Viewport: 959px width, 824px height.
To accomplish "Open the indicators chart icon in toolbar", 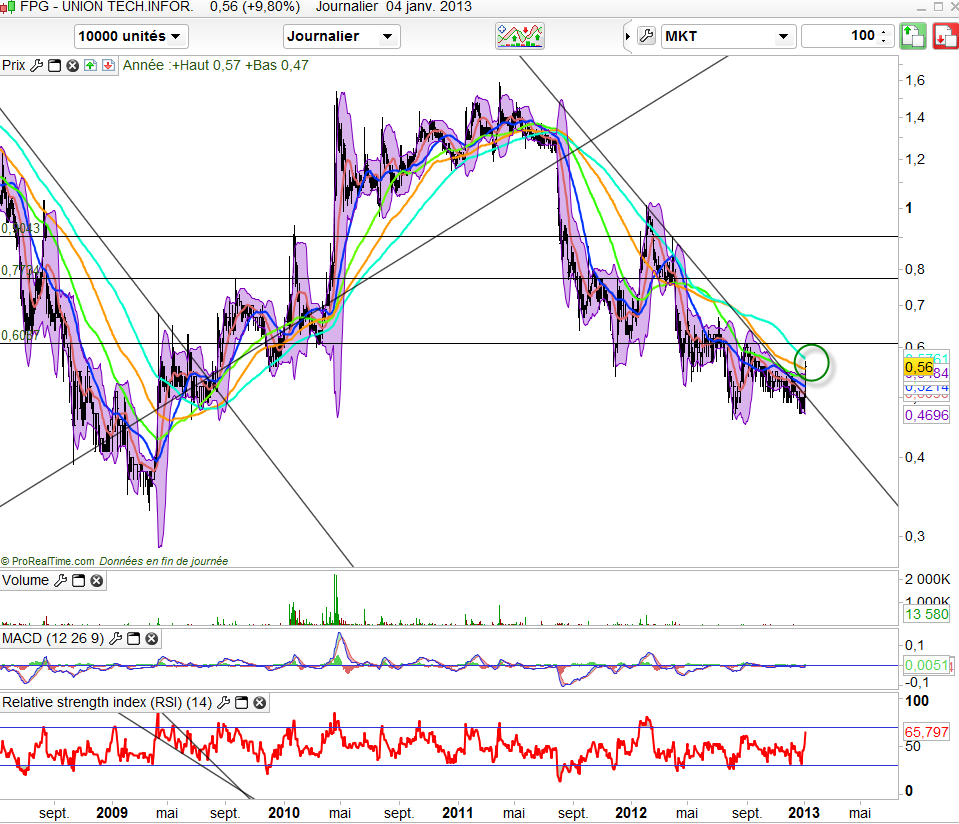I will (520, 36).
